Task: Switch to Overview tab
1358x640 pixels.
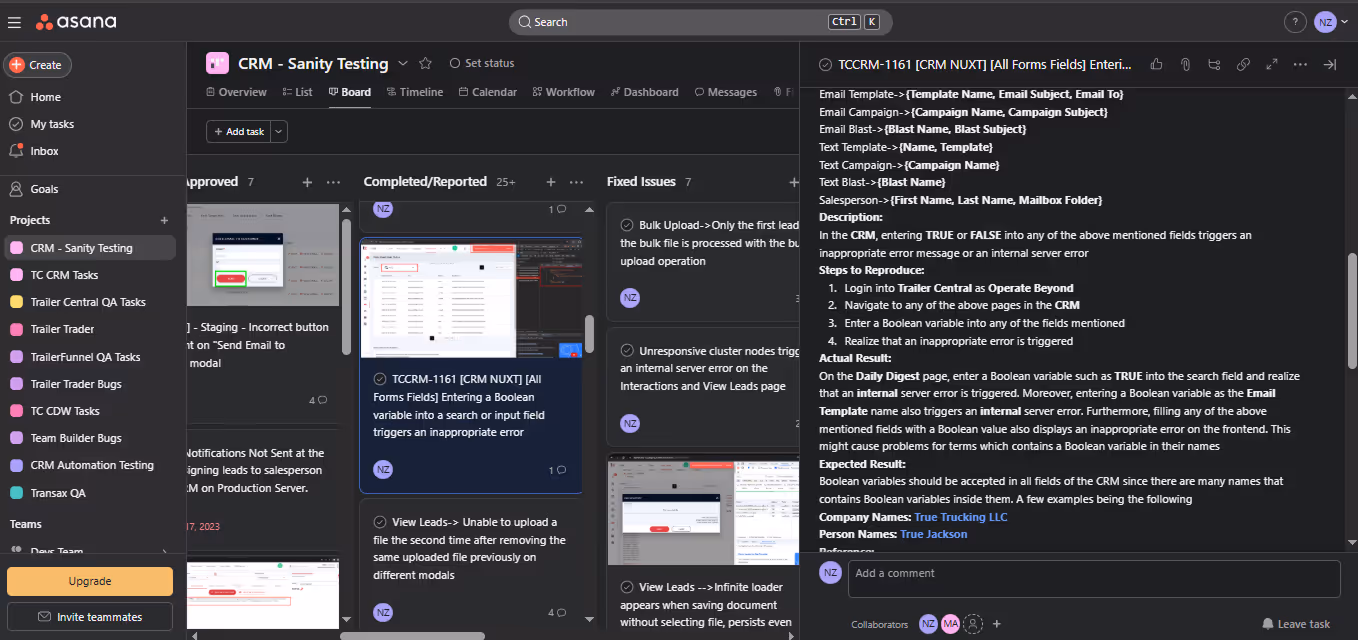Action: tap(236, 92)
